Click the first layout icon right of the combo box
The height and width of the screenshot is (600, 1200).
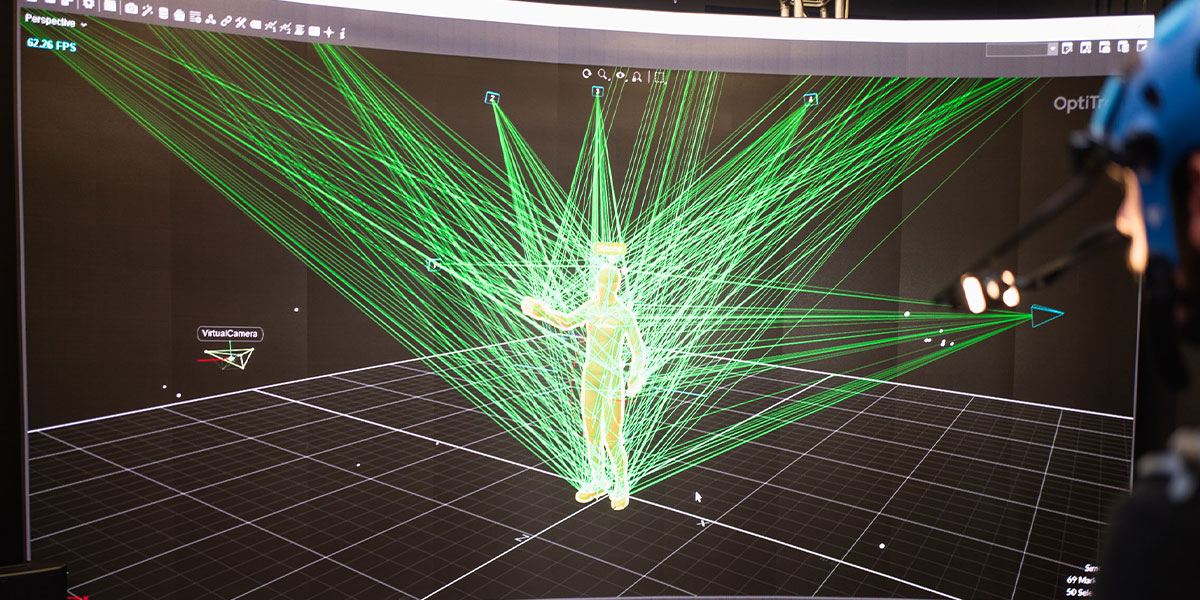[x=1068, y=48]
